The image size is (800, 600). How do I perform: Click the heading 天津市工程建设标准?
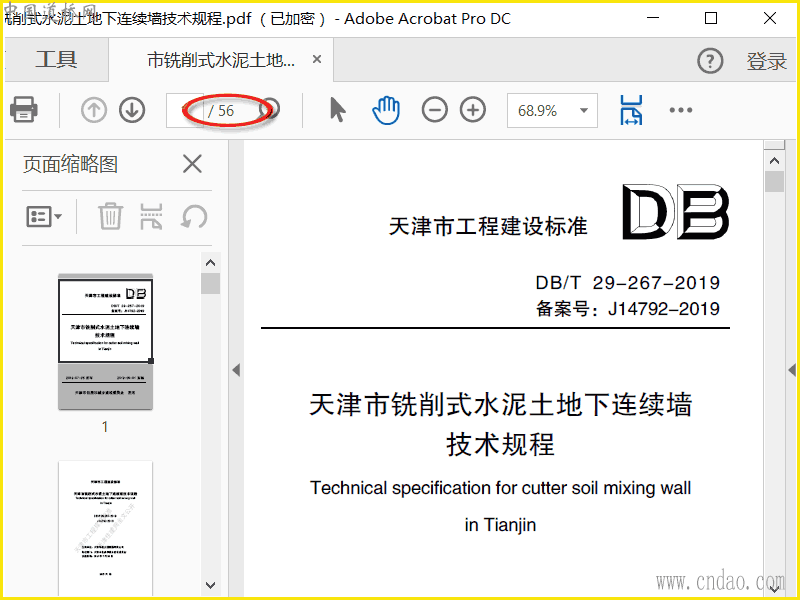488,226
